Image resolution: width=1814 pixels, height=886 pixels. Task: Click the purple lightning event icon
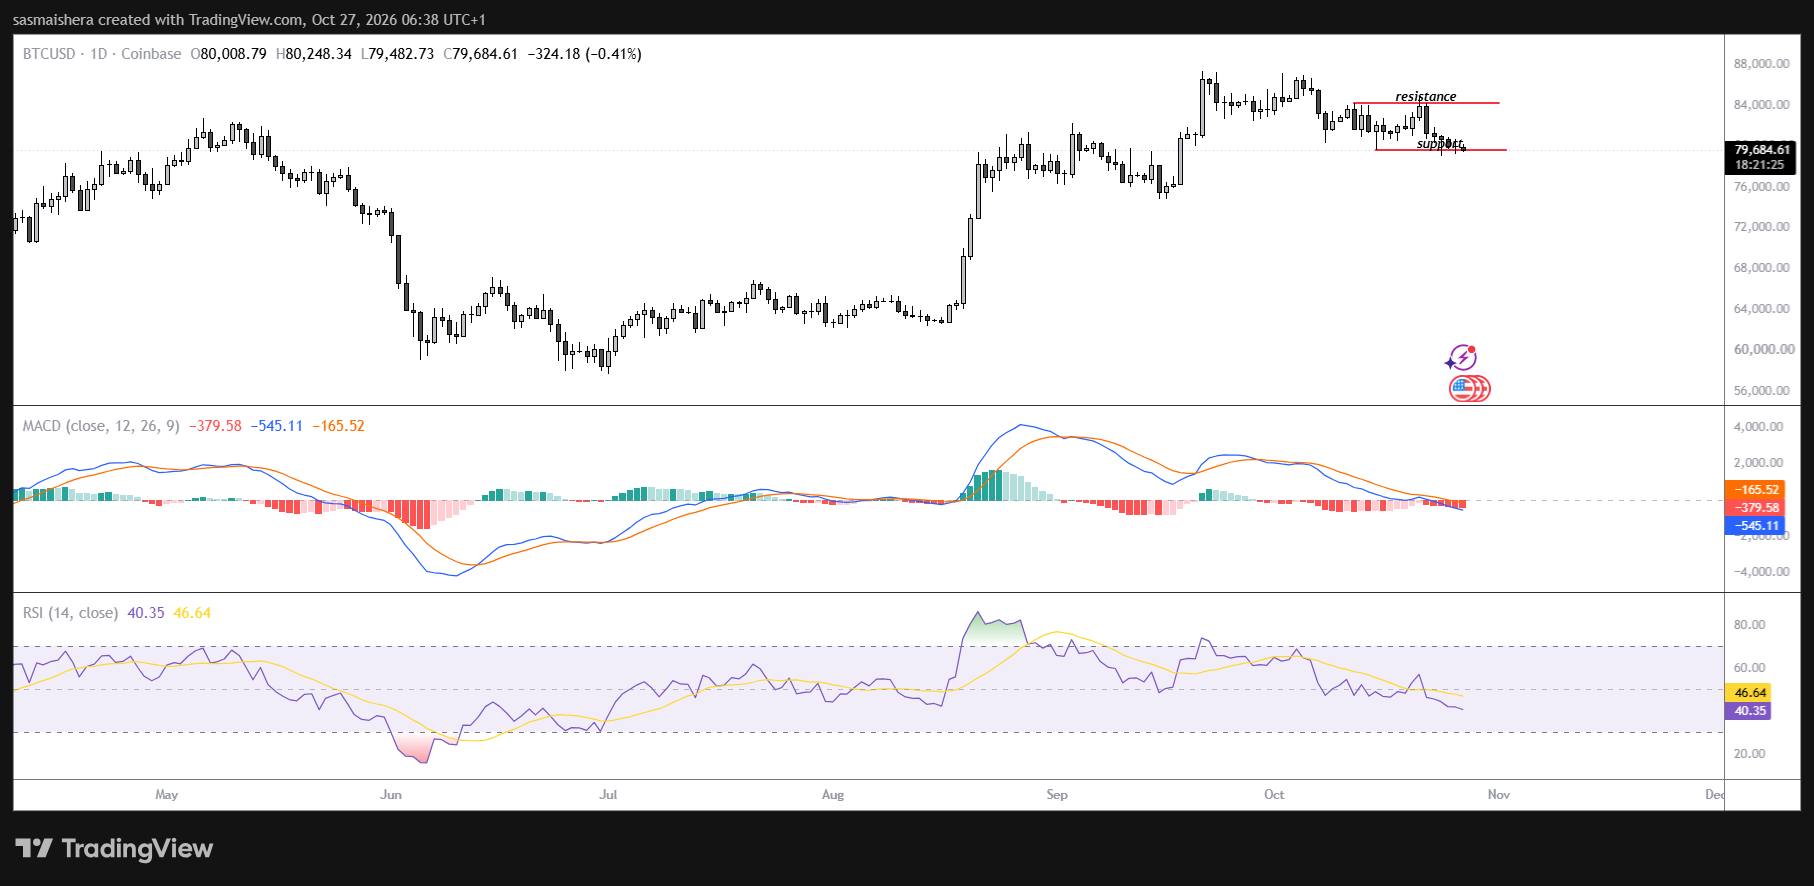click(1462, 358)
